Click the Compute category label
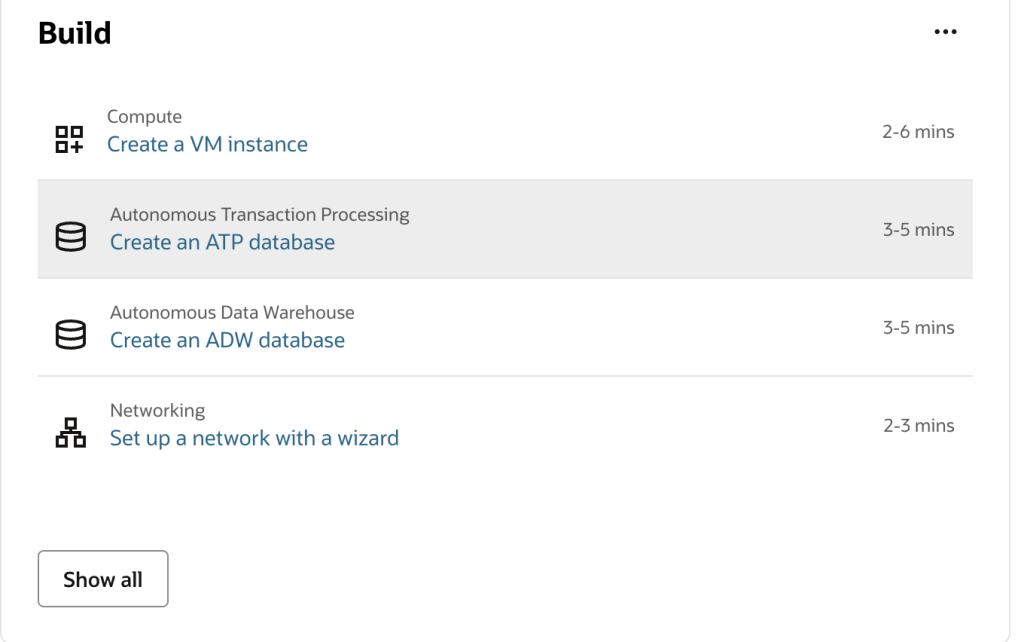 pos(144,117)
